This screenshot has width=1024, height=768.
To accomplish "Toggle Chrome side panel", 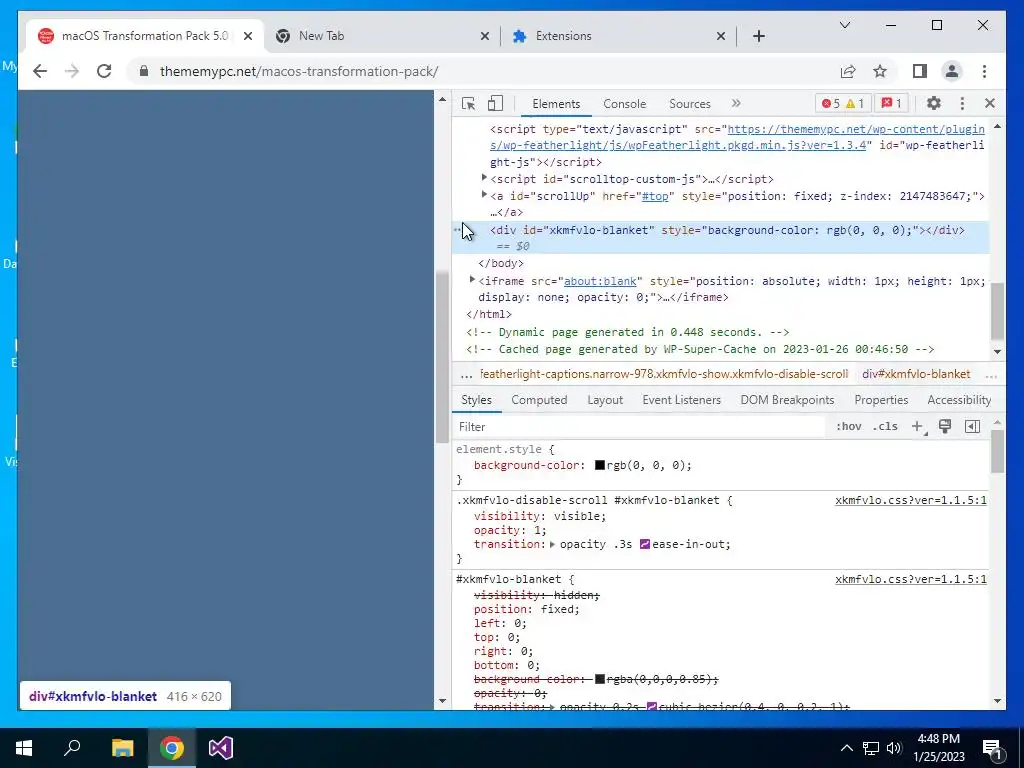I will pyautogui.click(x=920, y=71).
